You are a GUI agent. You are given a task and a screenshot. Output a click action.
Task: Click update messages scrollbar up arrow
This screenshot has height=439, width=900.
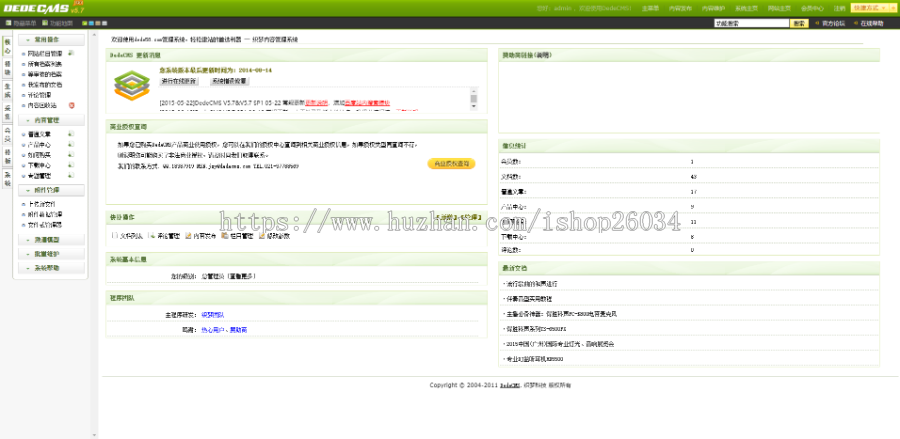click(x=474, y=91)
